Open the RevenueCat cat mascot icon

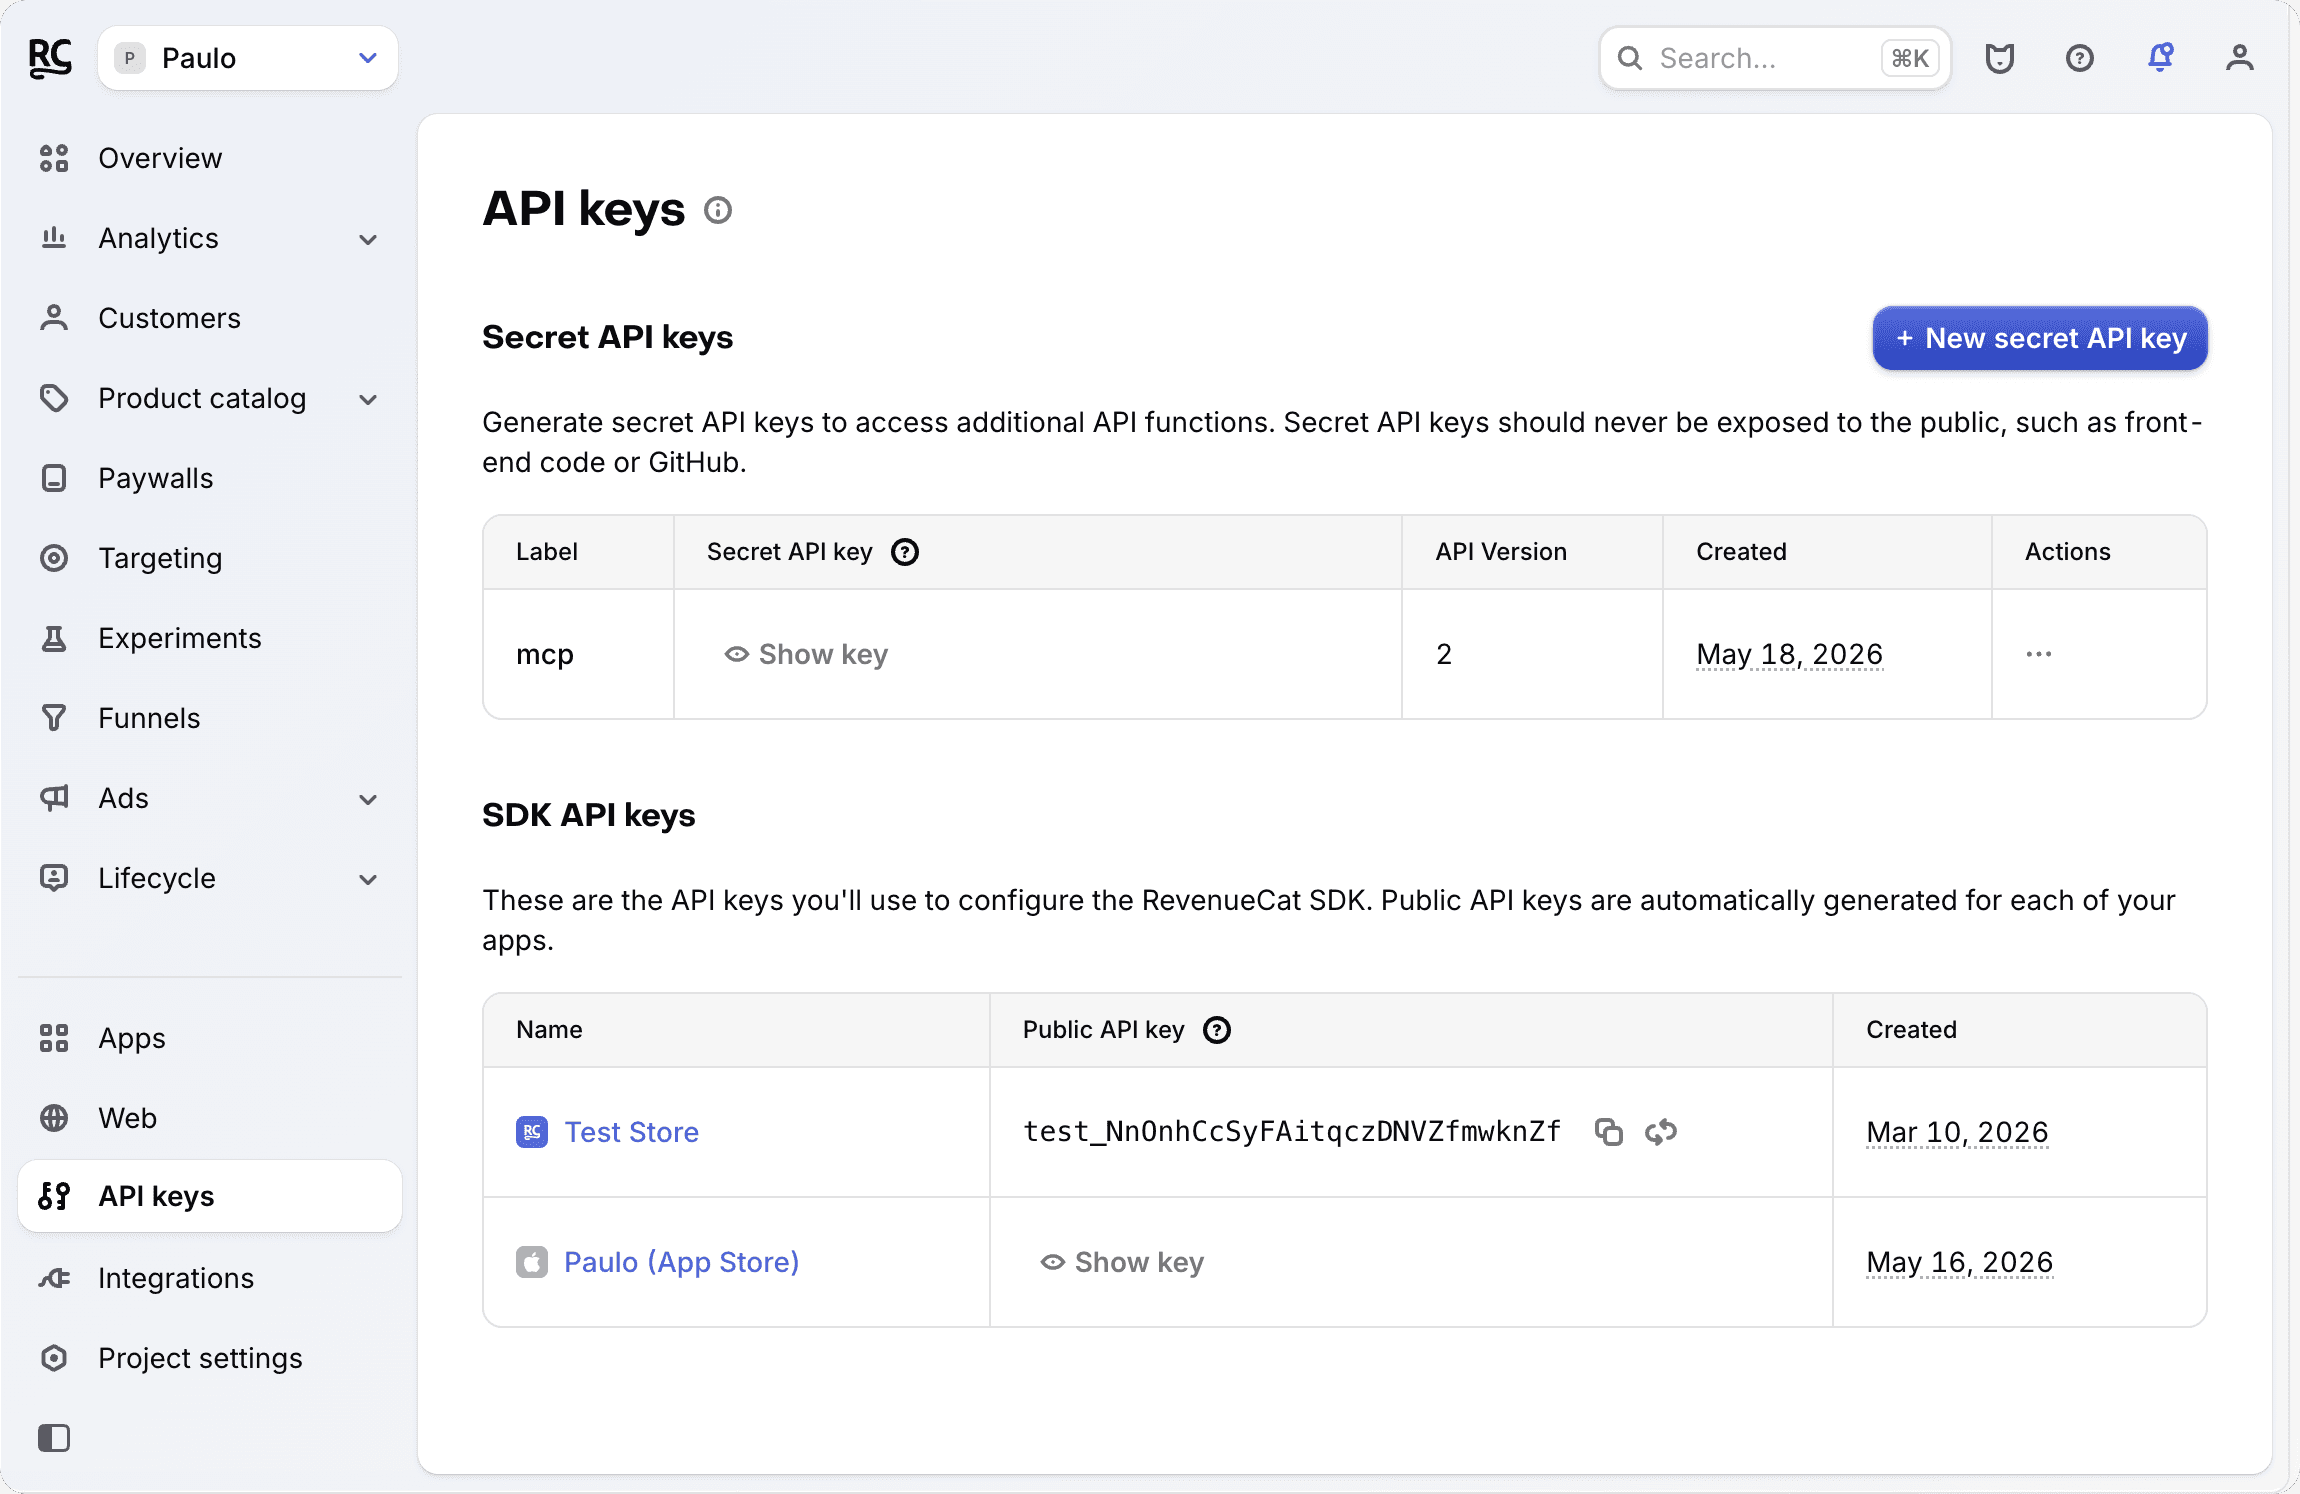click(1999, 58)
